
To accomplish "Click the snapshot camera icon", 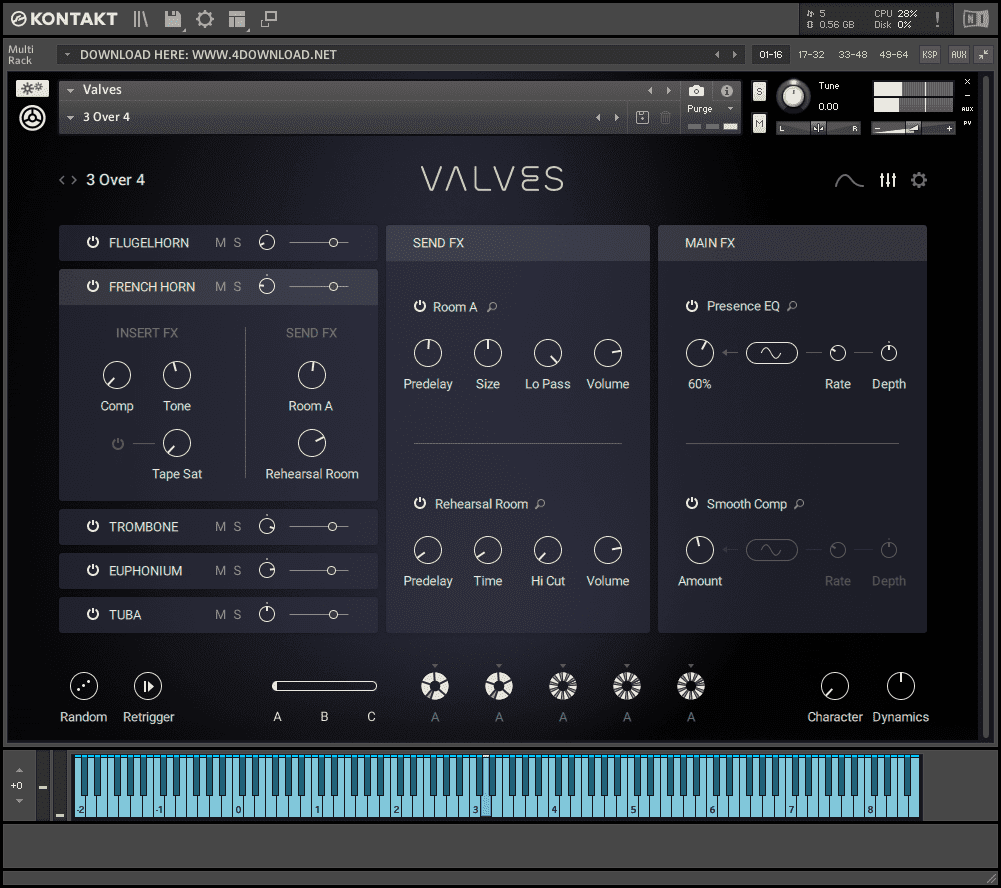I will (696, 91).
